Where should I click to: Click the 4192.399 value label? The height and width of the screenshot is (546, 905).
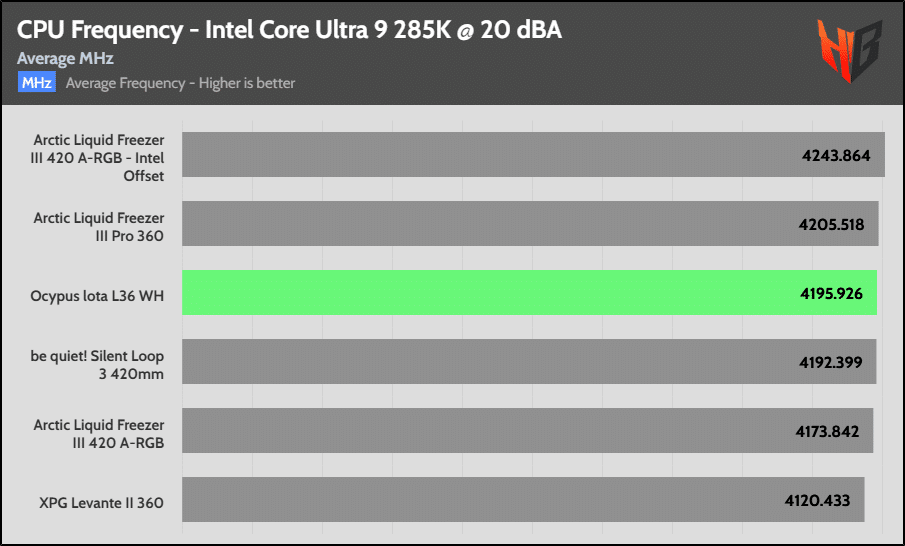click(831, 362)
